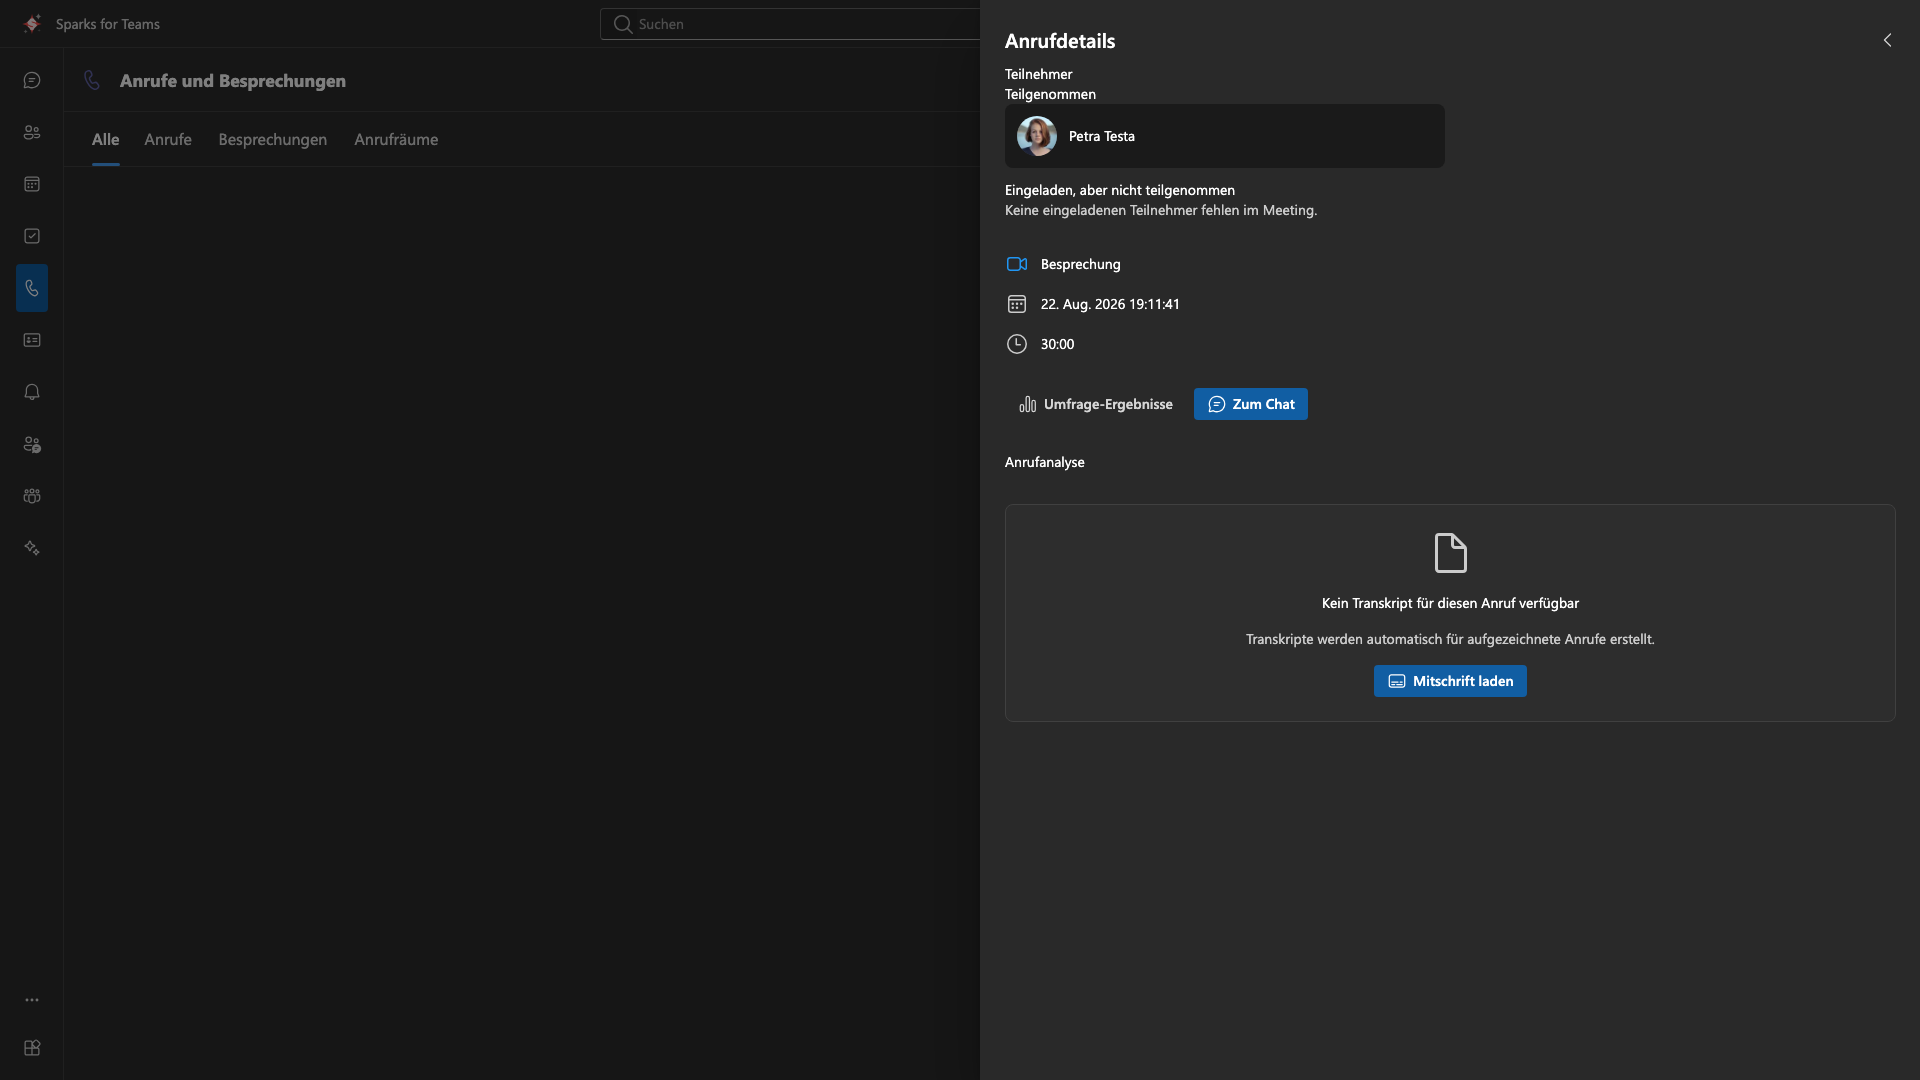Image resolution: width=1920 pixels, height=1080 pixels.
Task: Open the apps icon at sidebar bottom
Action: pyautogui.click(x=32, y=1048)
